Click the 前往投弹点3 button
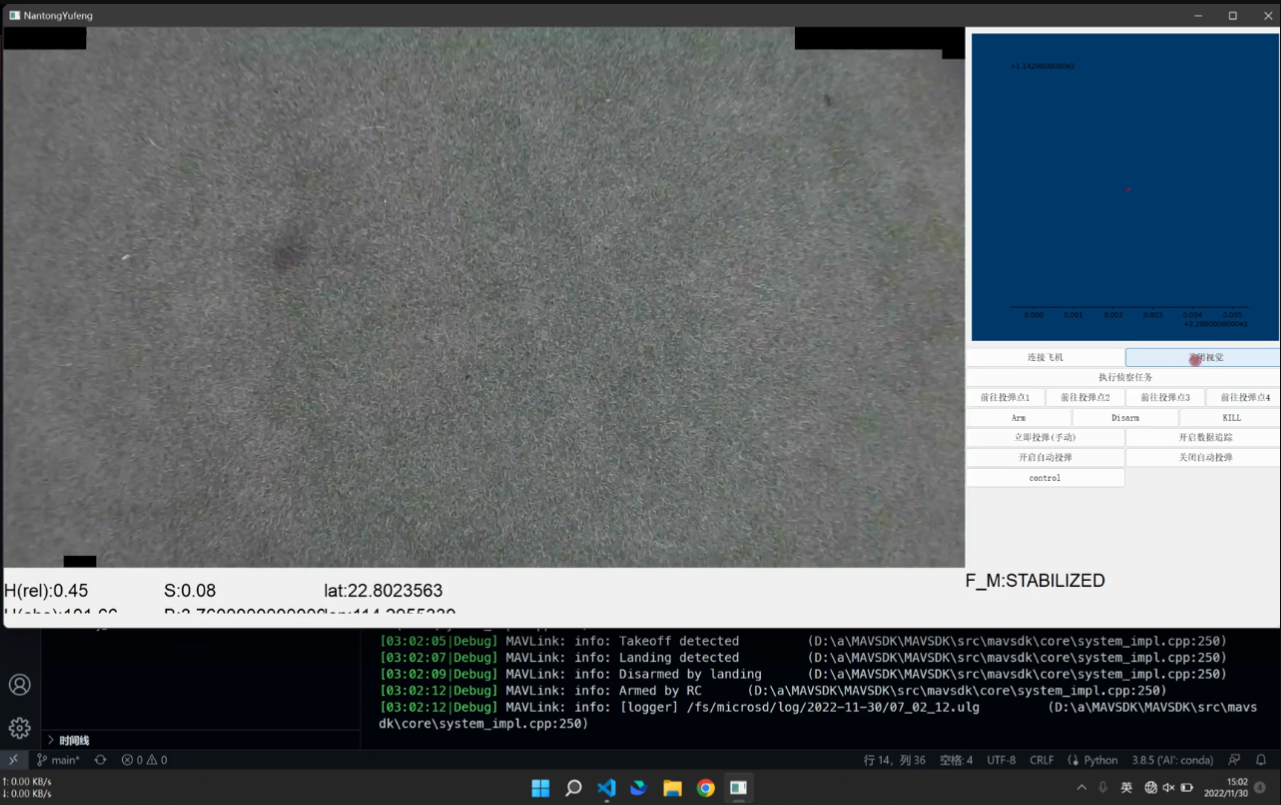 coord(1165,397)
